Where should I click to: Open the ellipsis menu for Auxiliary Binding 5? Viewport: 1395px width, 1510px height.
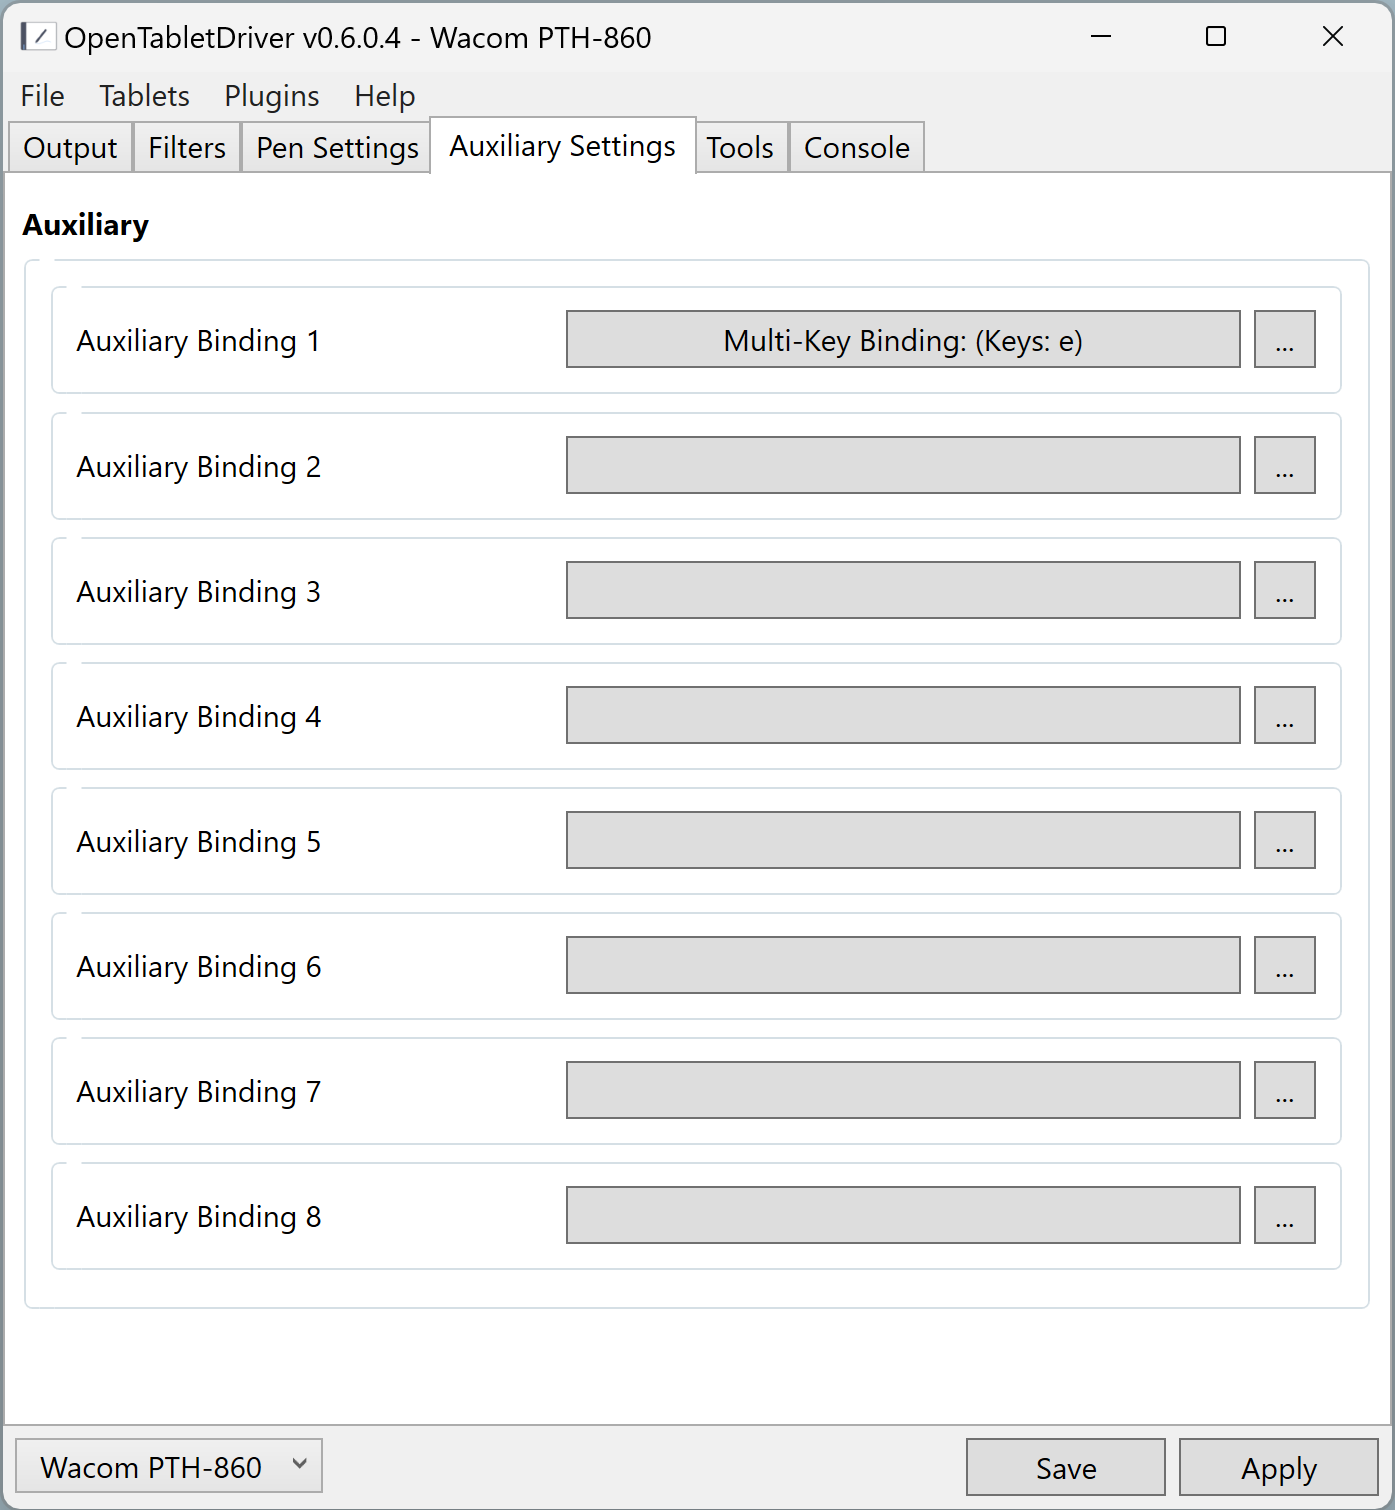(x=1284, y=840)
